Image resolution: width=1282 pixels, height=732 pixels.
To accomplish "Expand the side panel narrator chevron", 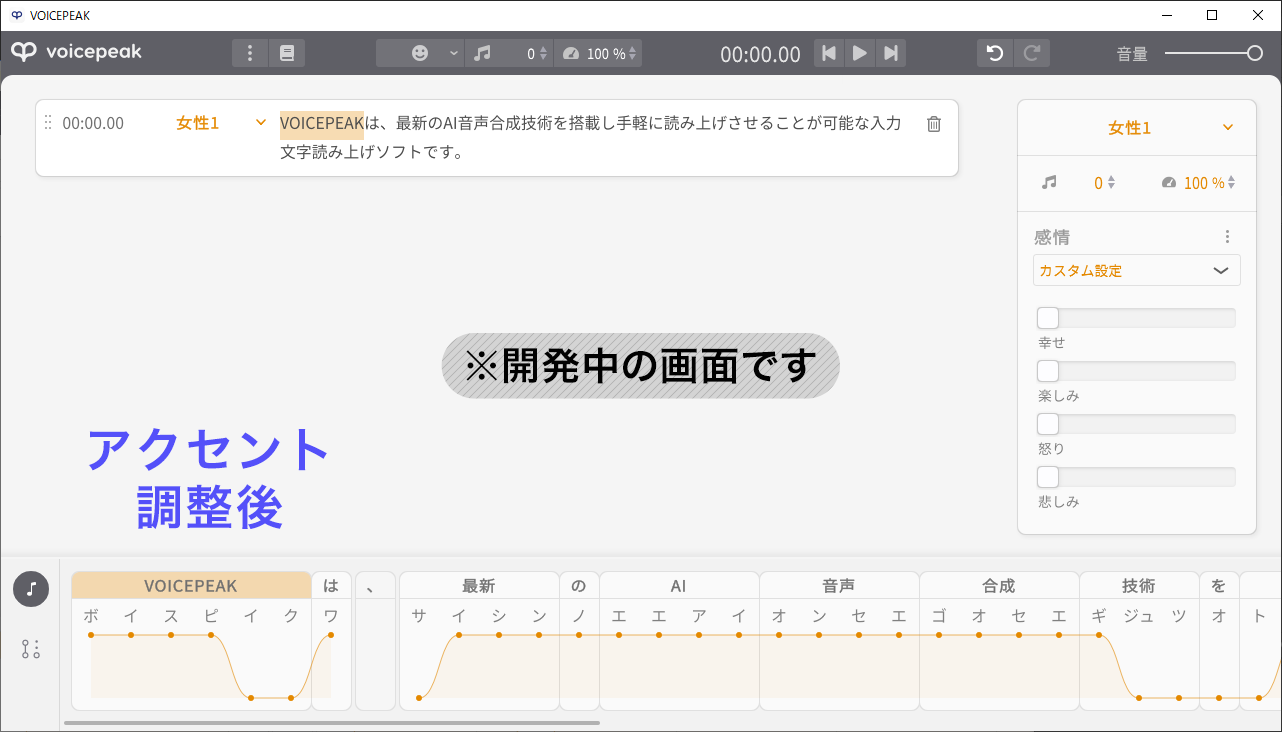I will [1228, 128].
